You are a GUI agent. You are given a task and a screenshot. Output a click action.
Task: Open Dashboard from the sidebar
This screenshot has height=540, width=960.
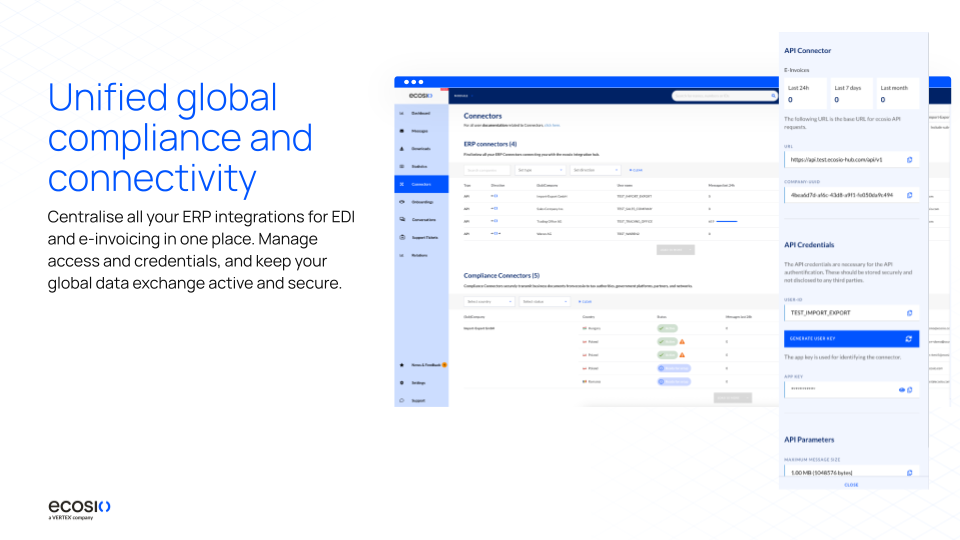coord(421,113)
